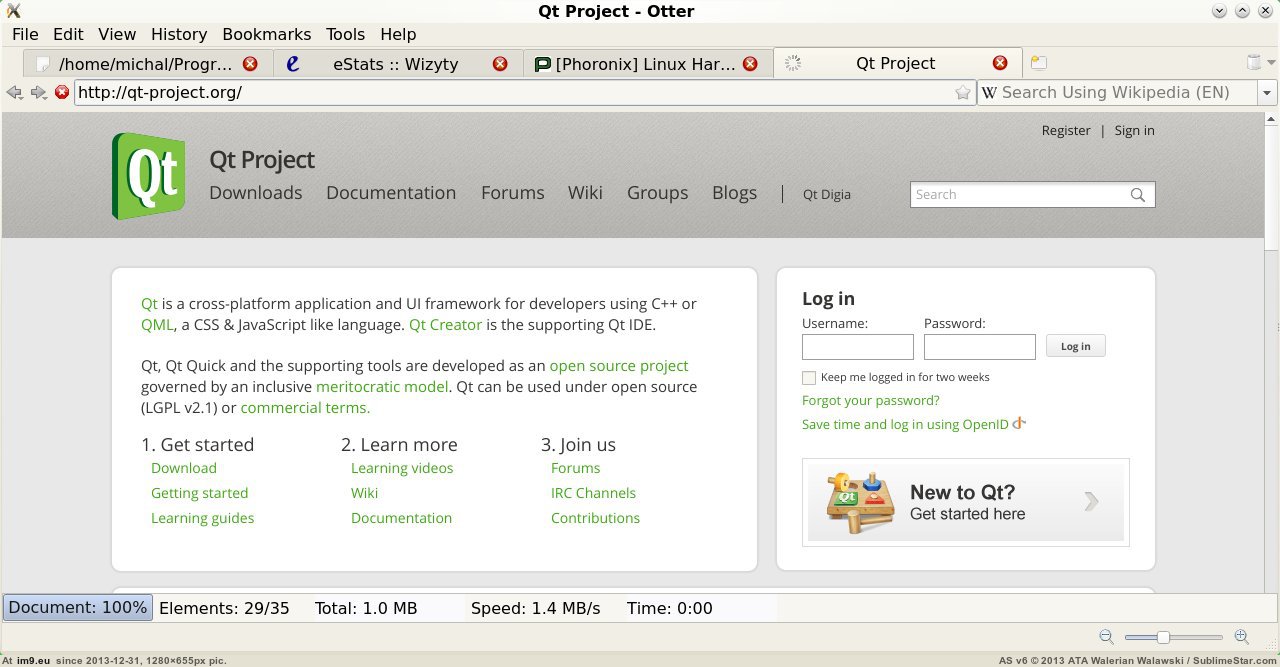Click the magnifier in the Qt site search box

pos(1138,195)
